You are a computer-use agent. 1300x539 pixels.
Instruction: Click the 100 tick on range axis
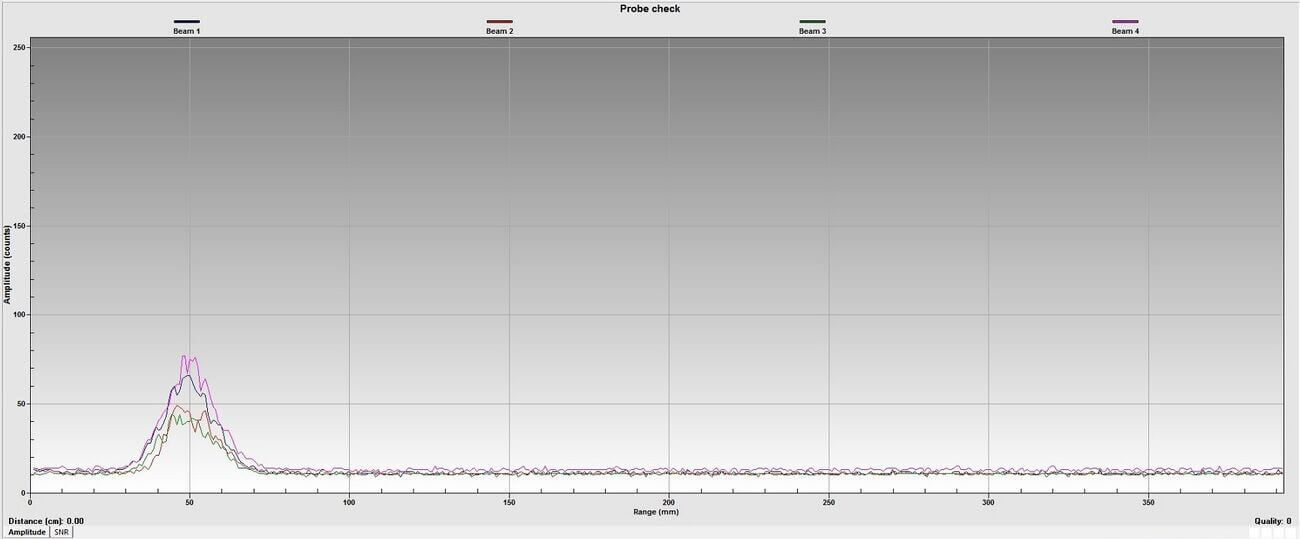click(x=349, y=502)
